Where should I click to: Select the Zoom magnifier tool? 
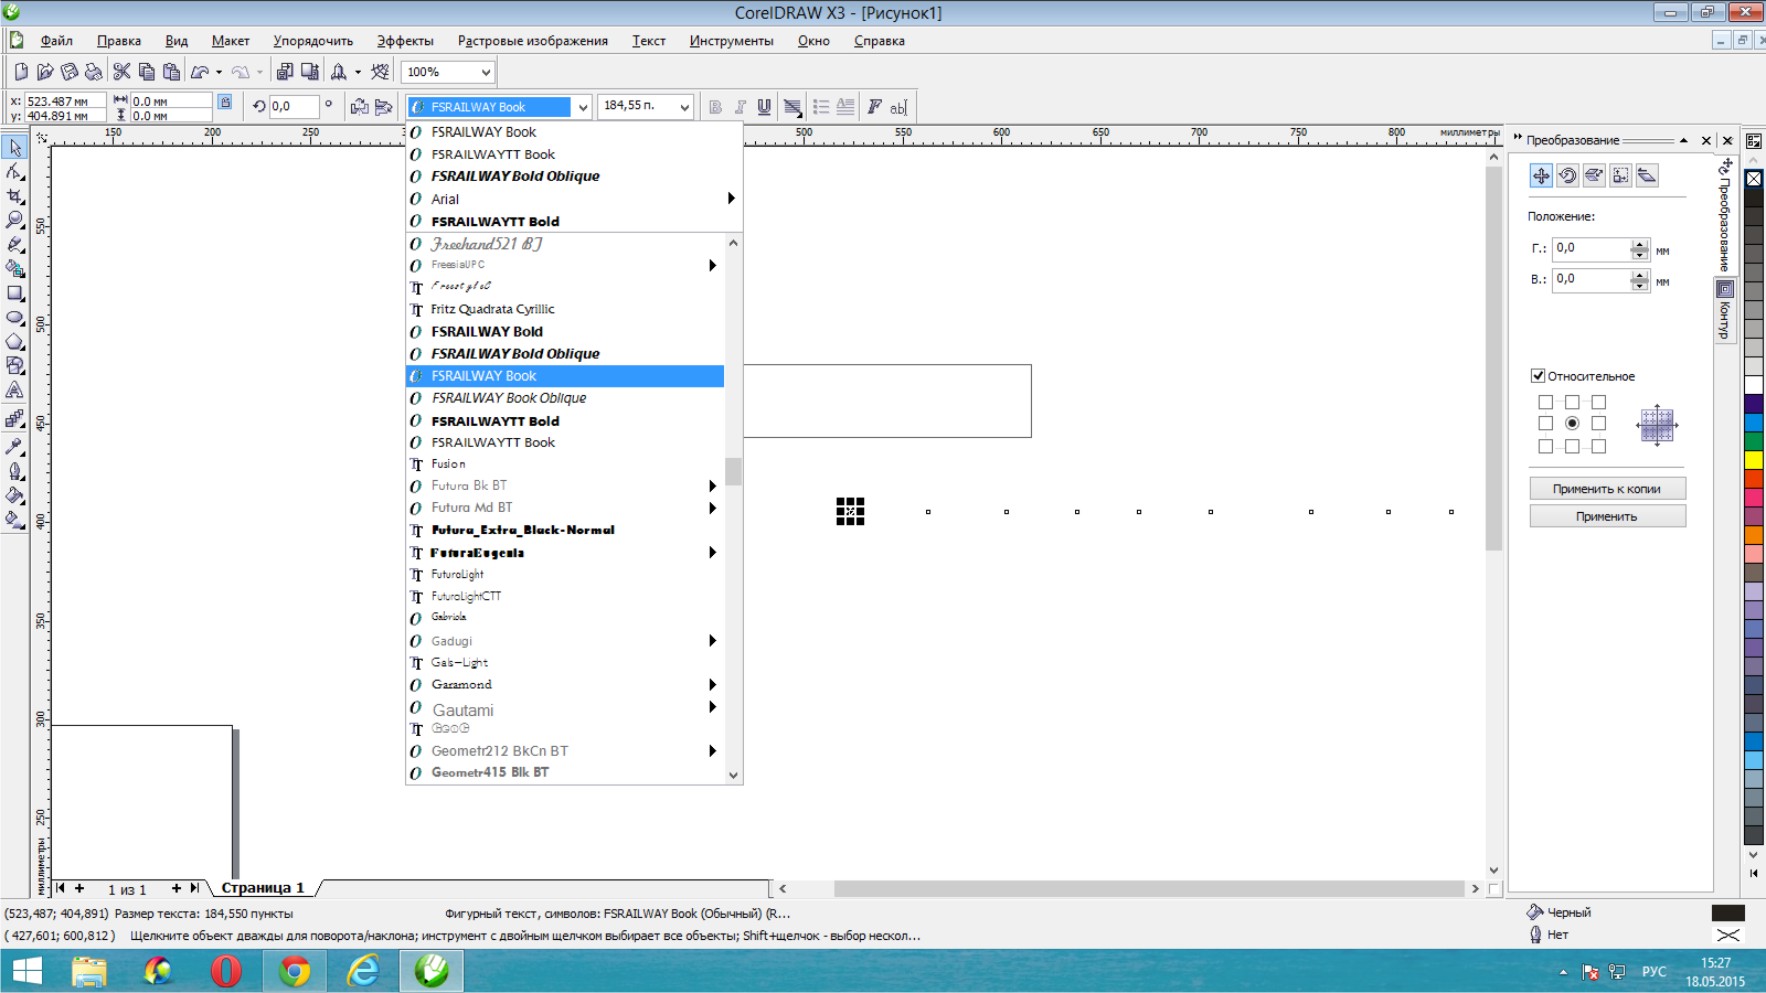[15, 220]
